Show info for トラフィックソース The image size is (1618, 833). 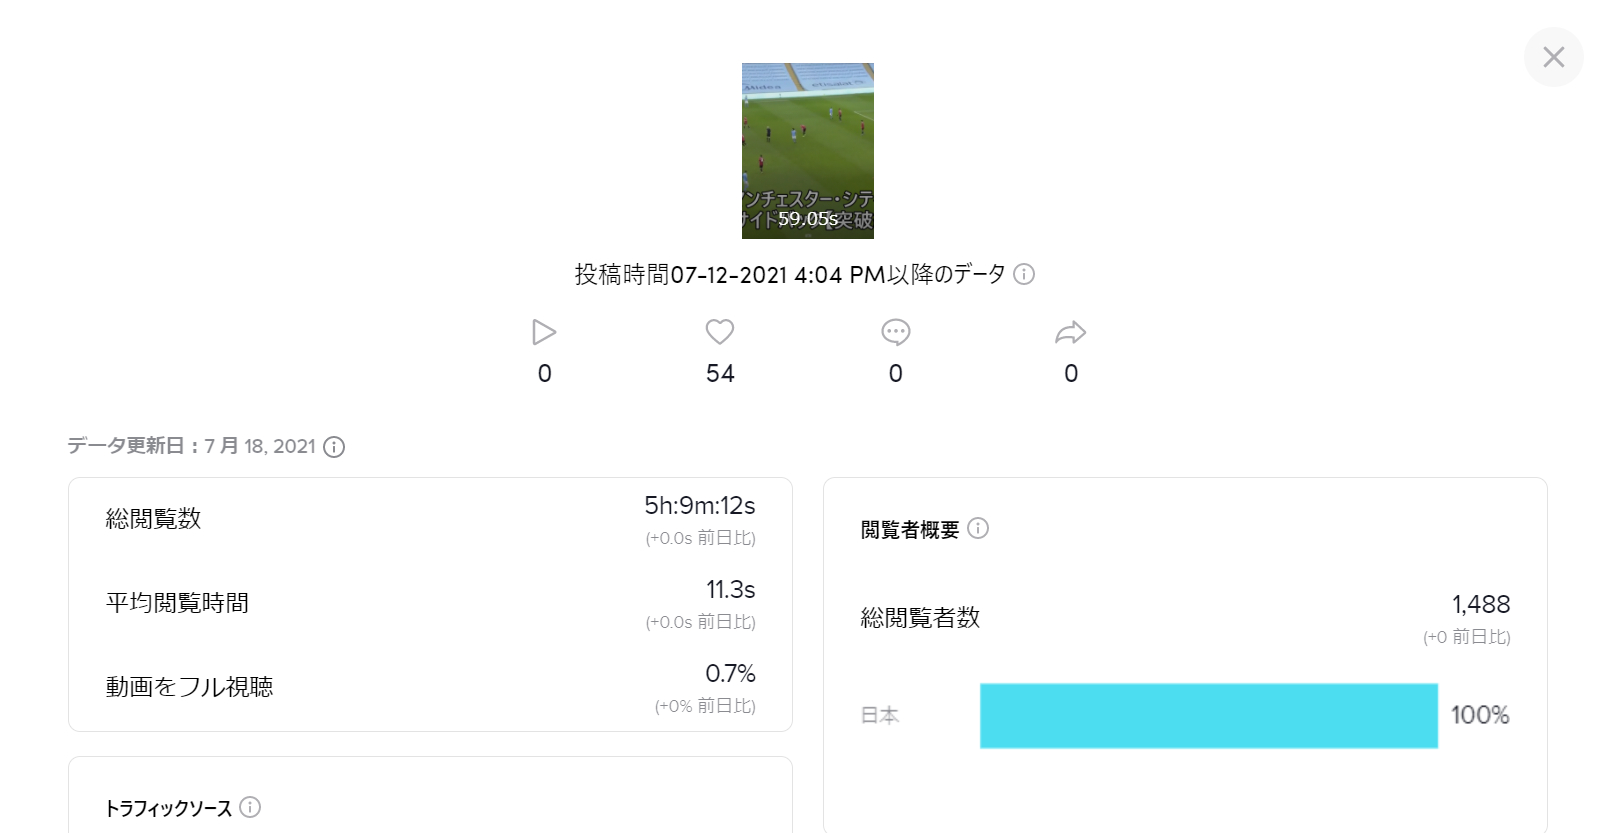pos(250,807)
